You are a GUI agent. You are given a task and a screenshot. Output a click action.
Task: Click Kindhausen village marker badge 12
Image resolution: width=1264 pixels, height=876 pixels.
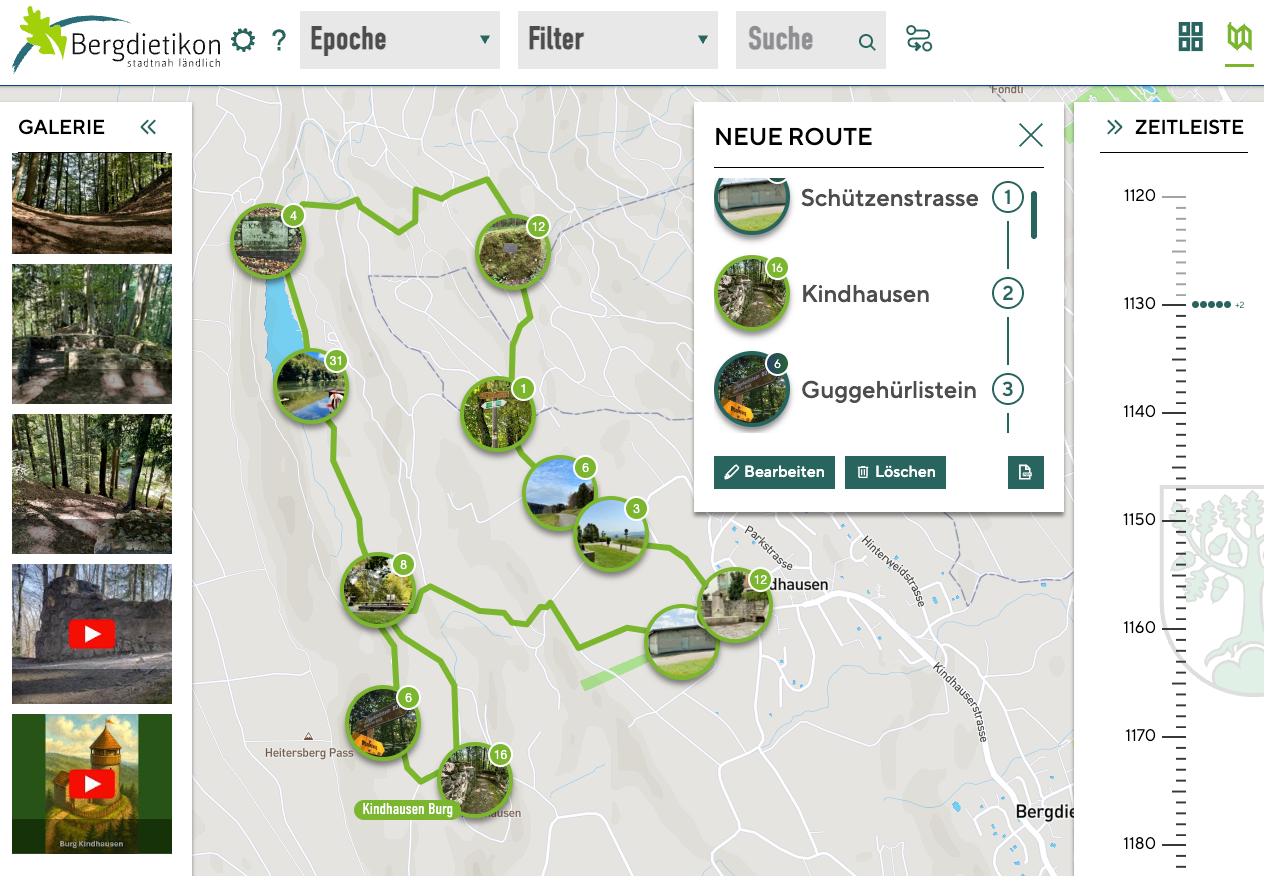(736, 604)
